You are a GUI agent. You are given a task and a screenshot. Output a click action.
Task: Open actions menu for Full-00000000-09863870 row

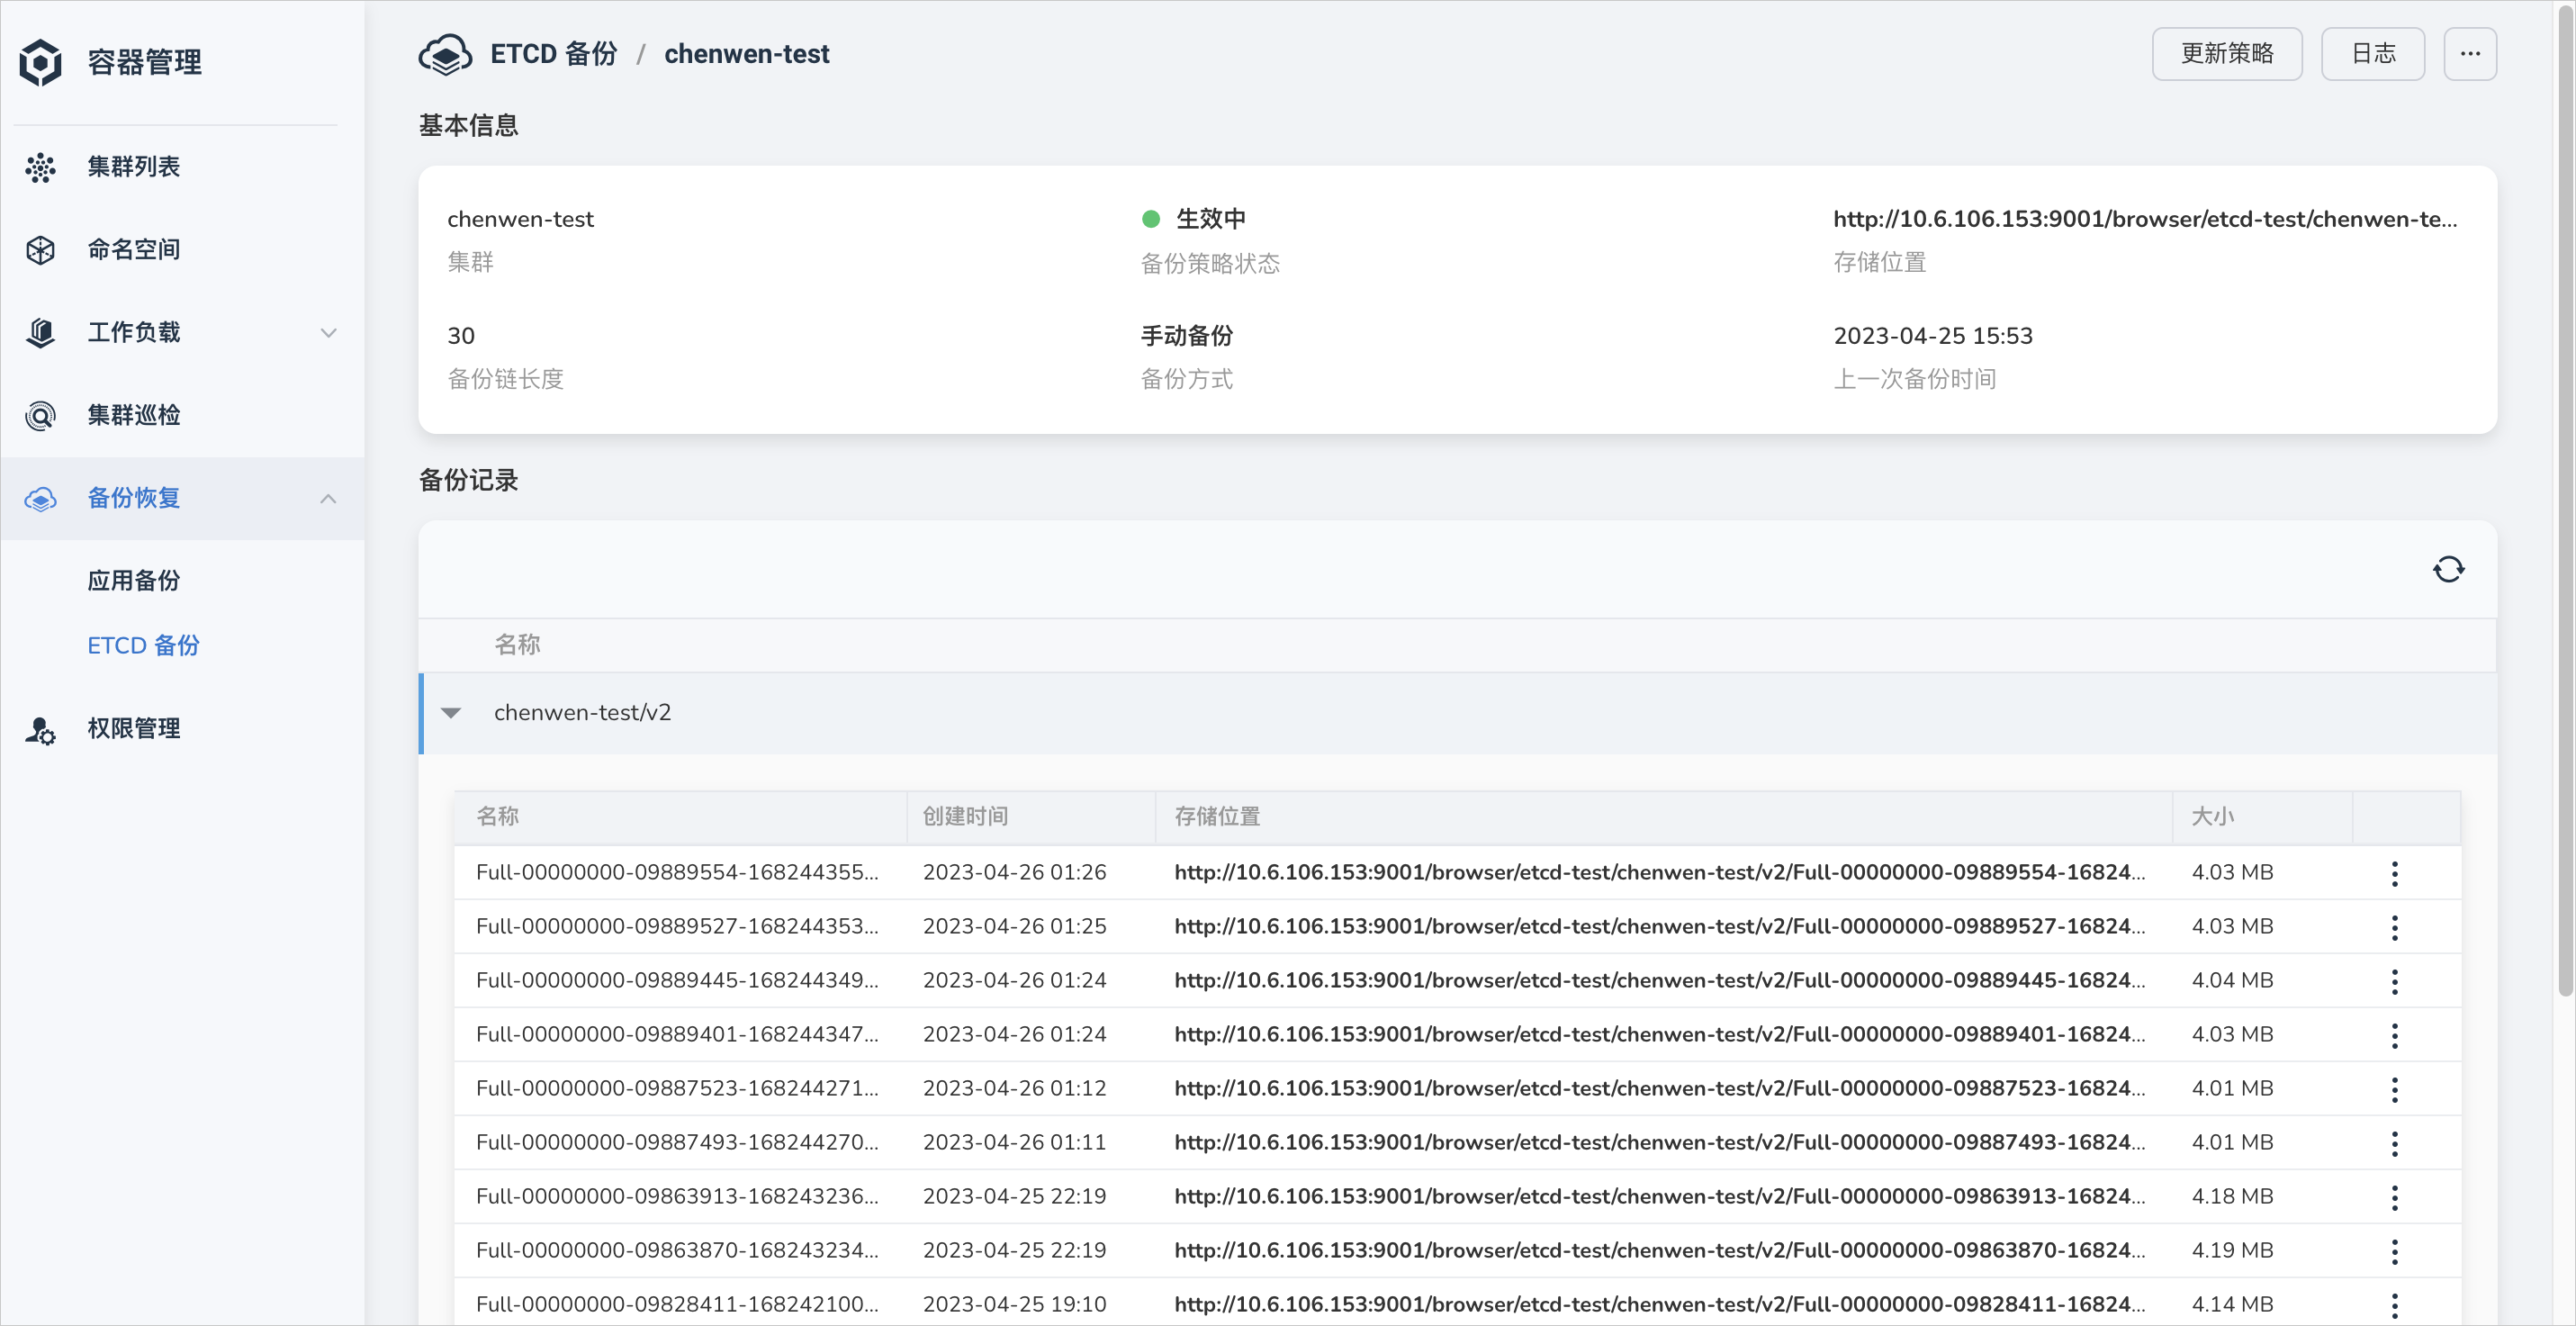click(x=2394, y=1251)
